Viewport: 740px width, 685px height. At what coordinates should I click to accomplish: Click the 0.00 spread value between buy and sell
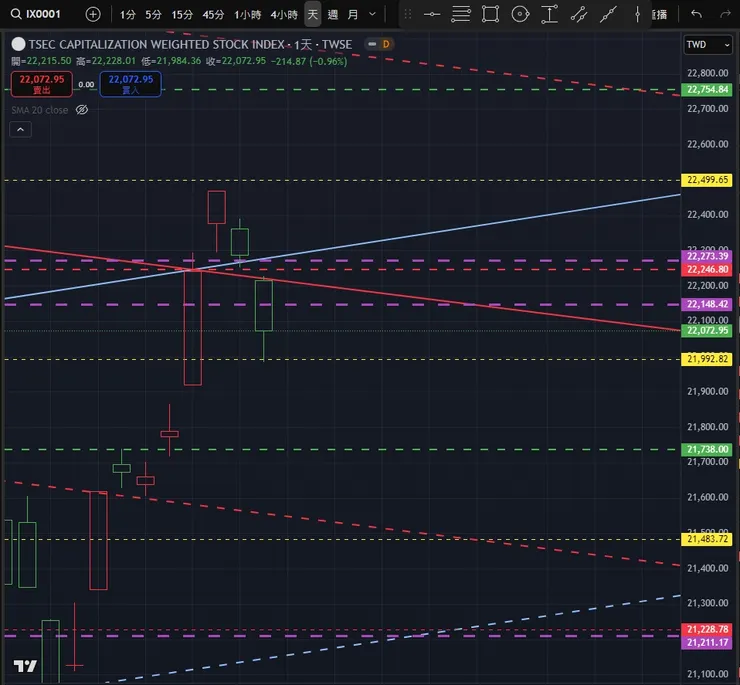point(86,85)
